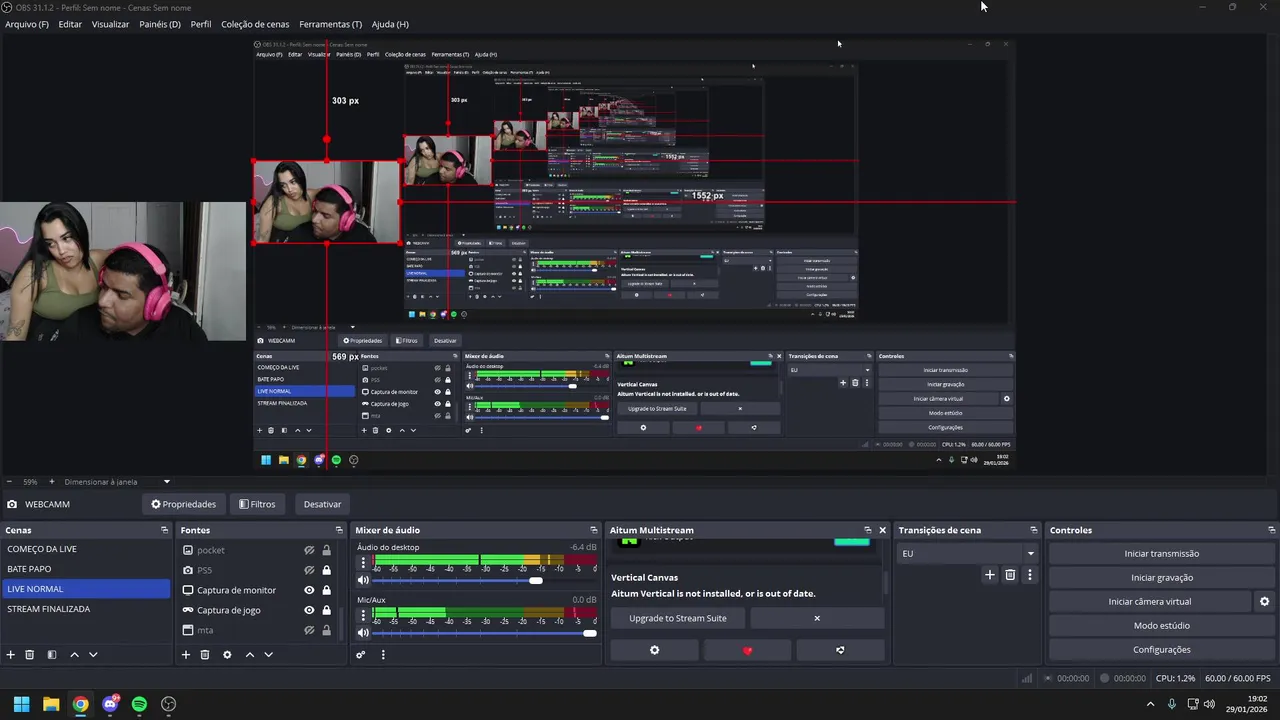Open source properties gear in Fontes toolbar
Image resolution: width=1280 pixels, height=720 pixels.
pyautogui.click(x=227, y=655)
